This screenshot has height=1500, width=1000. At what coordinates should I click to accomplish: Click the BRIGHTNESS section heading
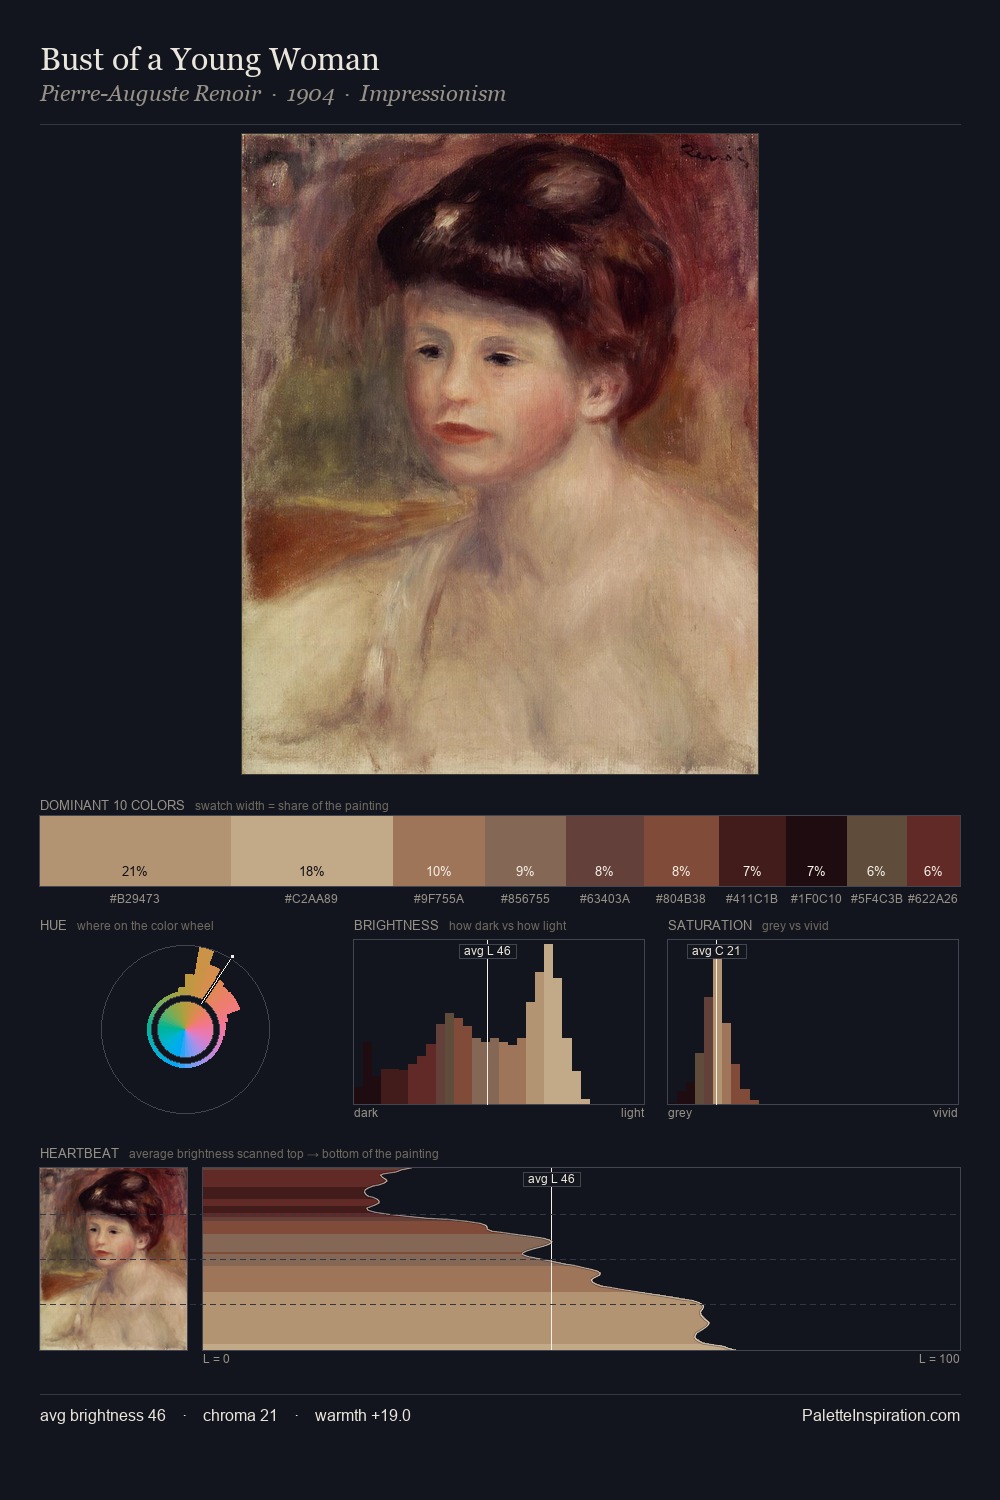coord(396,925)
